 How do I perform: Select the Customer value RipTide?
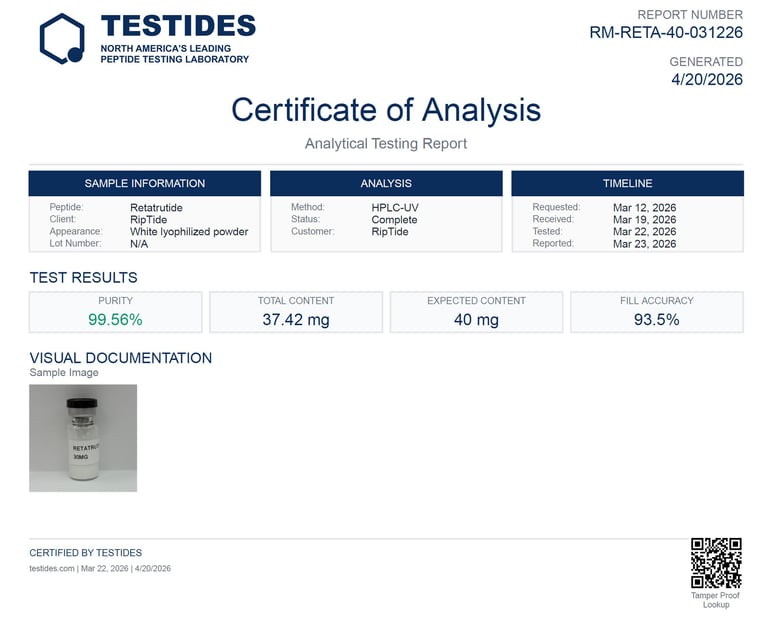[390, 232]
